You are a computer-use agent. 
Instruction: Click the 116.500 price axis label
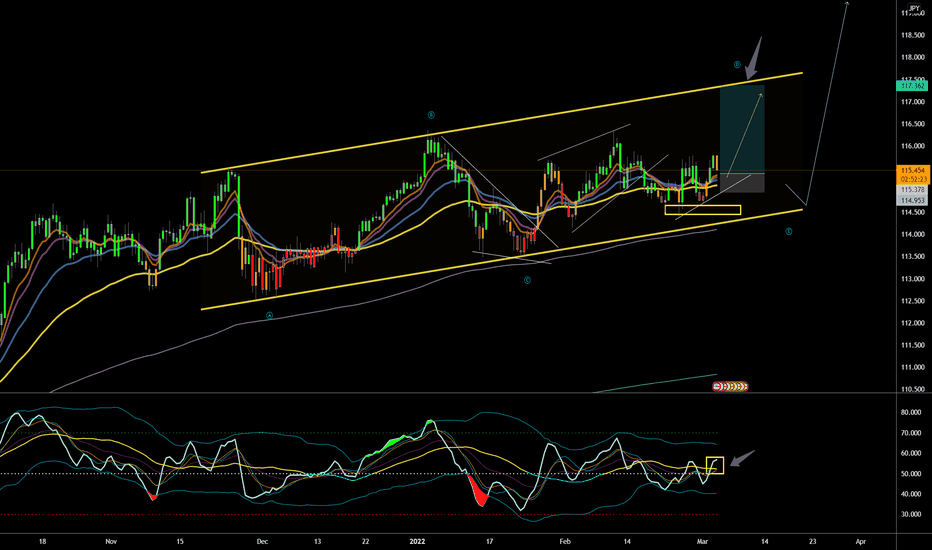[912, 124]
